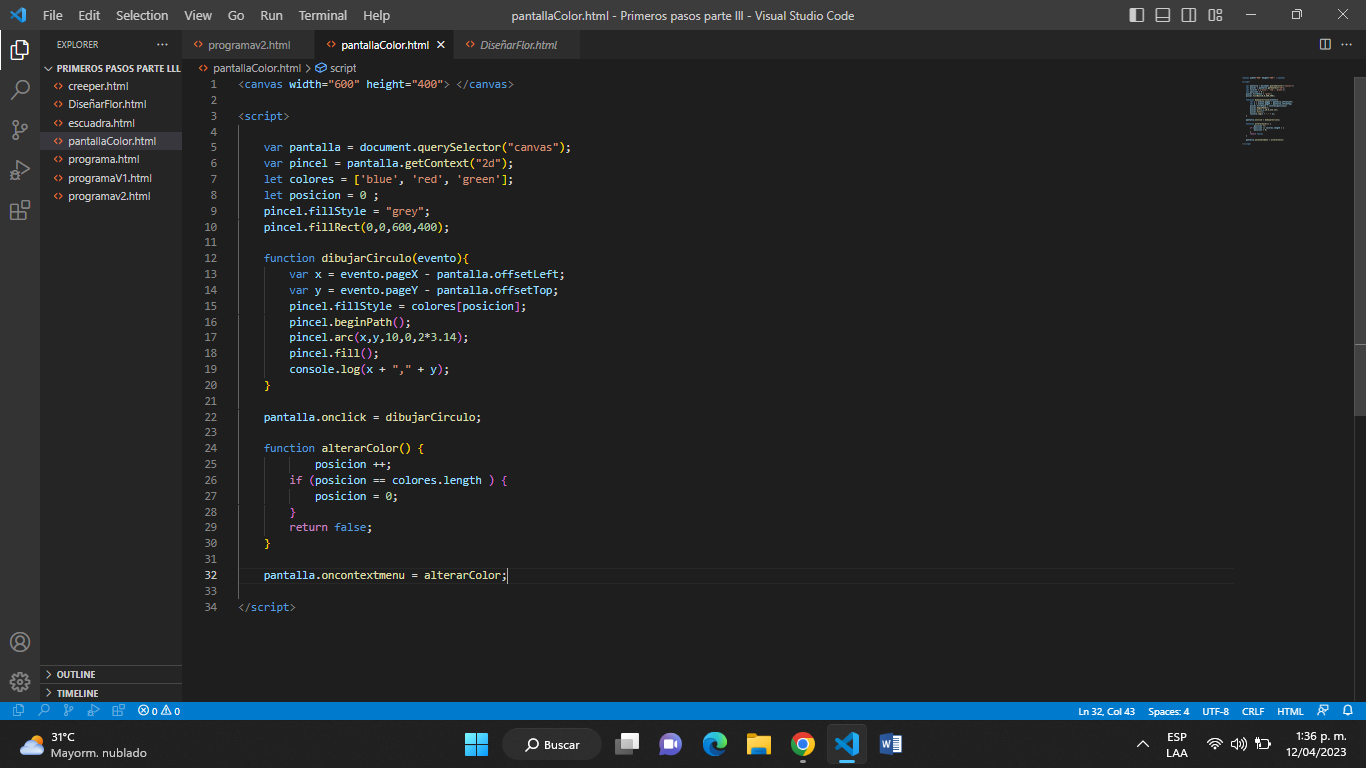This screenshot has height=768, width=1366.
Task: Open the Help menu
Action: tap(377, 15)
